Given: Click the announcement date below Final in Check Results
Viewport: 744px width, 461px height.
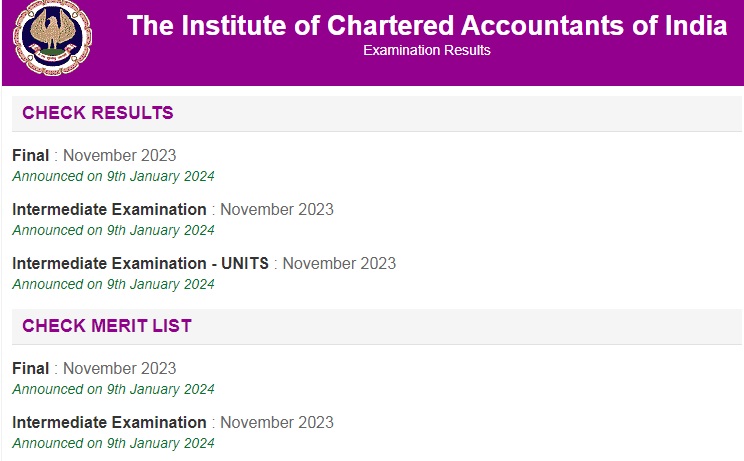Looking at the screenshot, I should pos(113,176).
